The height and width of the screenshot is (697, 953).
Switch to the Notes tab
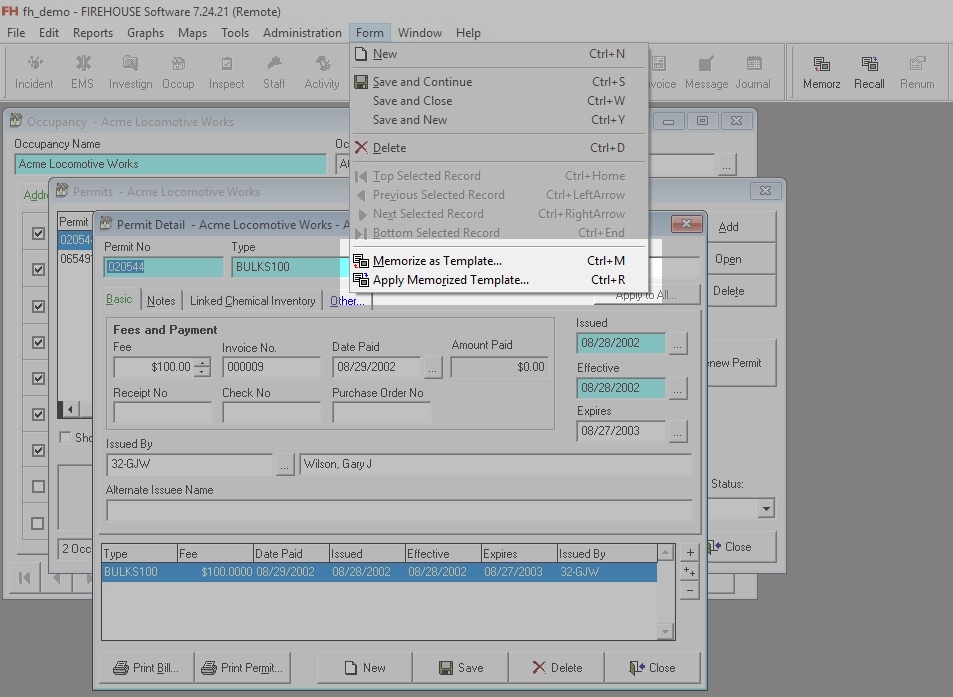pos(161,301)
